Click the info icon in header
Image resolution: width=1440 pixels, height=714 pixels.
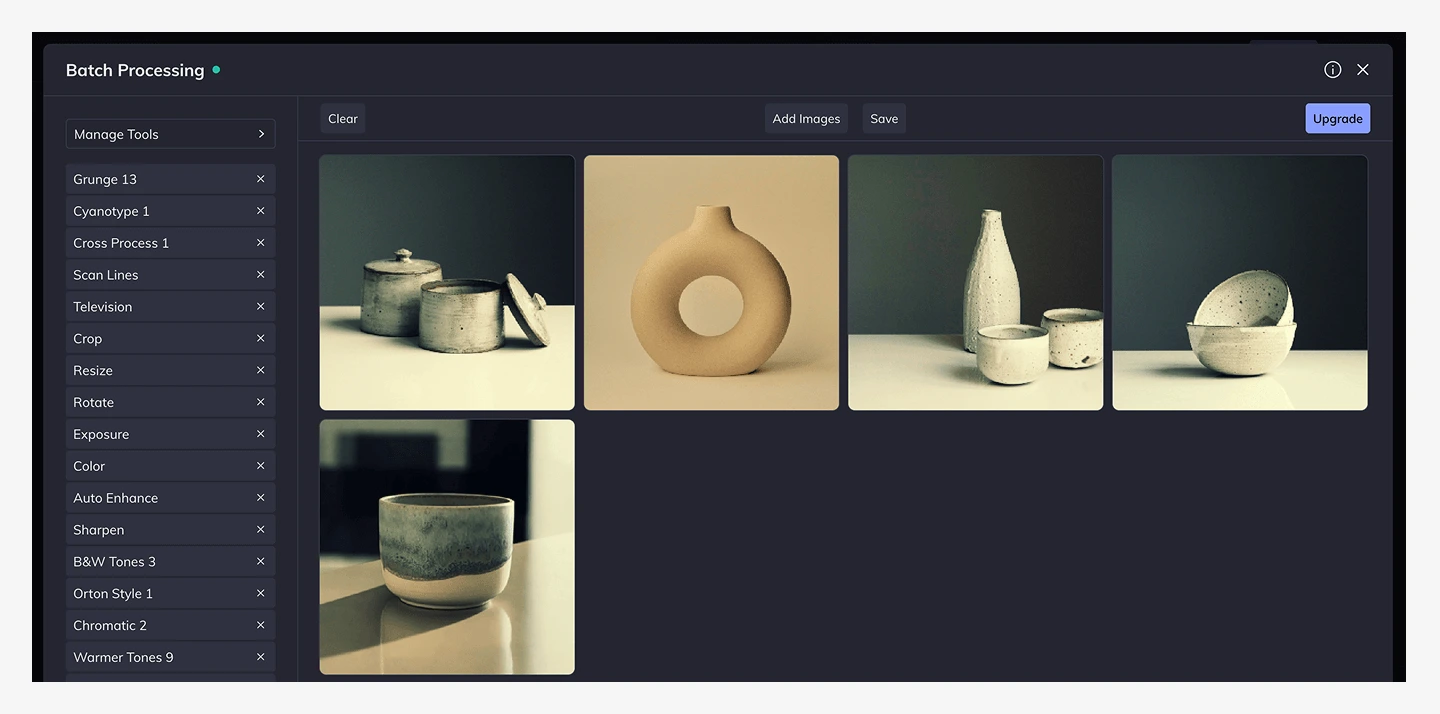tap(1332, 70)
